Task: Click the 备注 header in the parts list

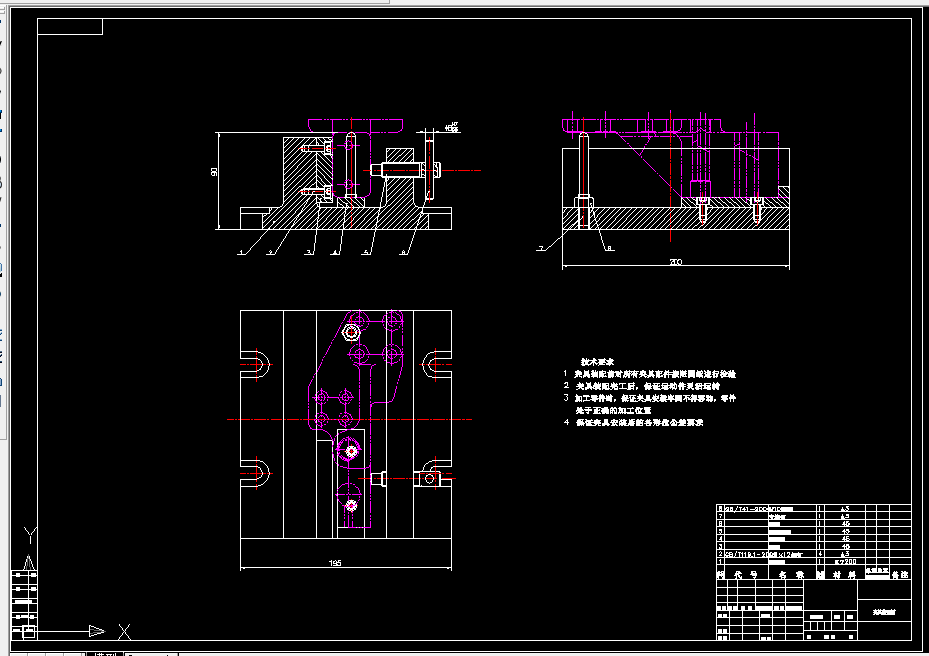Action: pyautogui.click(x=900, y=575)
